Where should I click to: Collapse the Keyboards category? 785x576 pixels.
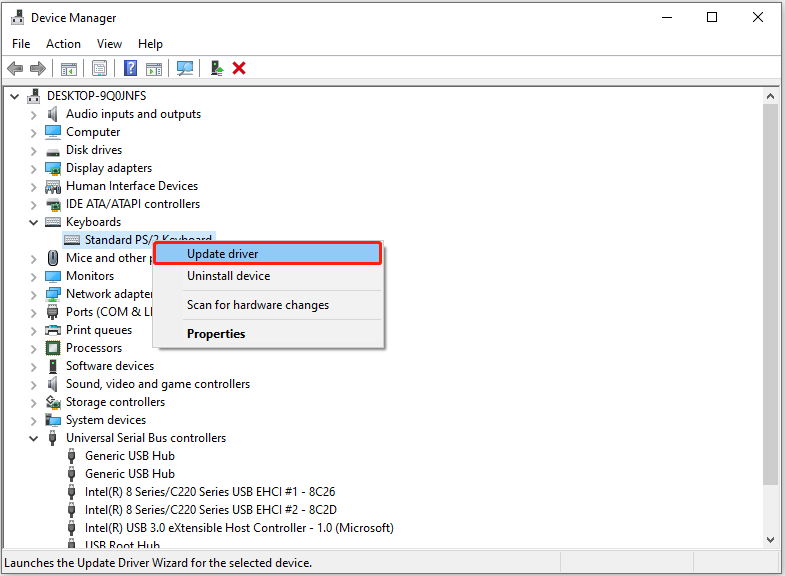(x=34, y=222)
